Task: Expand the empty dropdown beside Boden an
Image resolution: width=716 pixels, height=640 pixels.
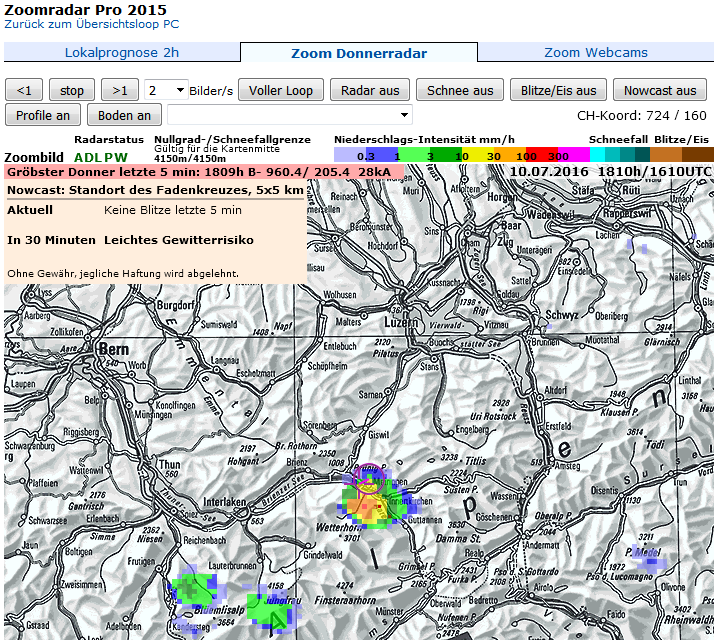Action: pyautogui.click(x=290, y=115)
